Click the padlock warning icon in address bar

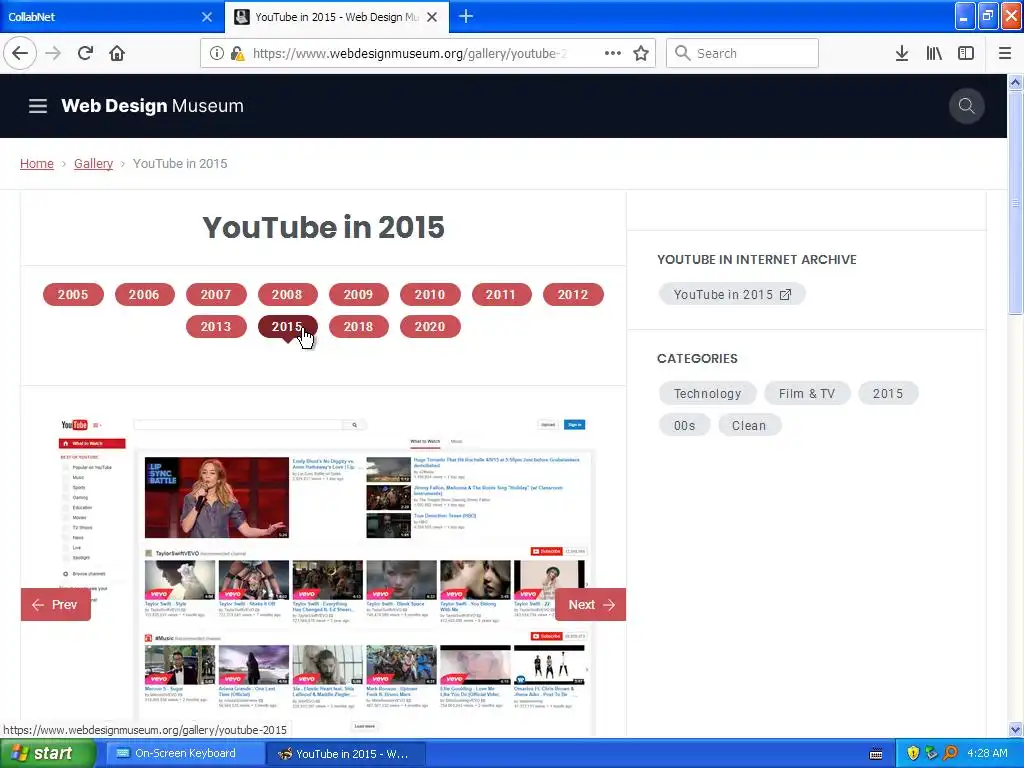(x=237, y=53)
